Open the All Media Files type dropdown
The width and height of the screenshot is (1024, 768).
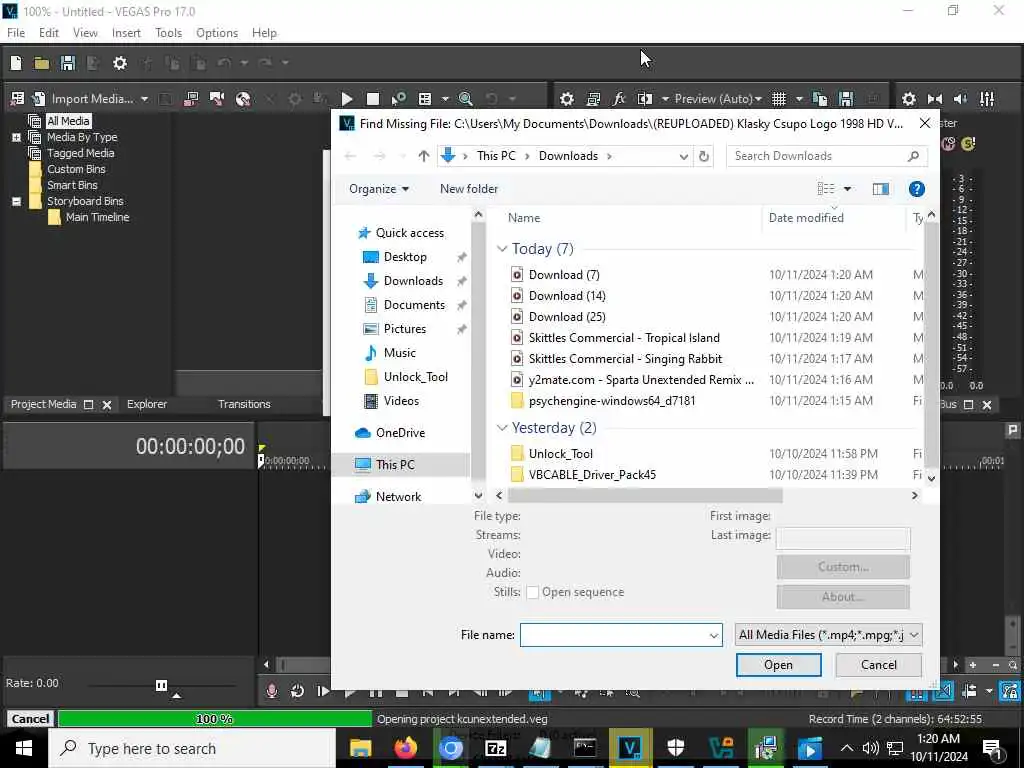coord(828,635)
